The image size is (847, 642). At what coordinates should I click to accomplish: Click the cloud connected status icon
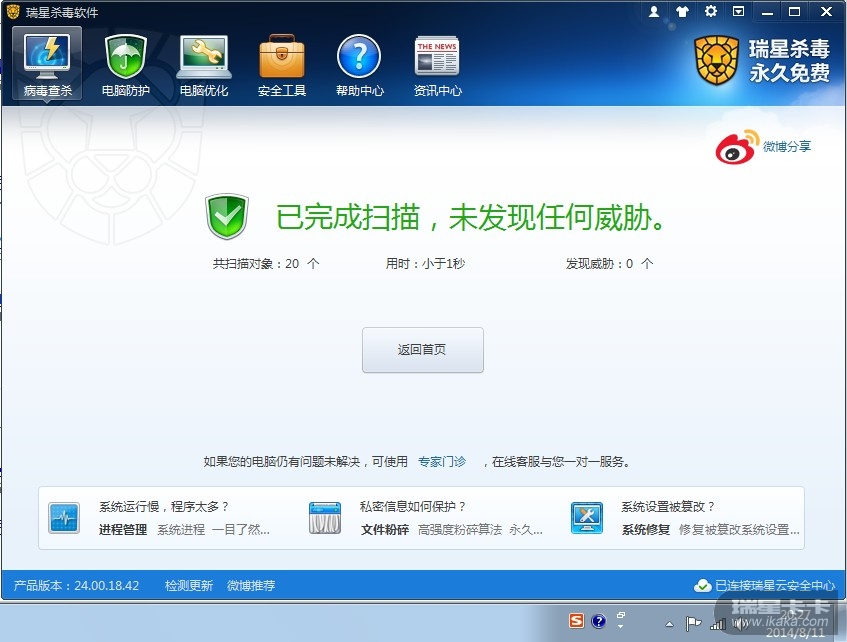702,585
